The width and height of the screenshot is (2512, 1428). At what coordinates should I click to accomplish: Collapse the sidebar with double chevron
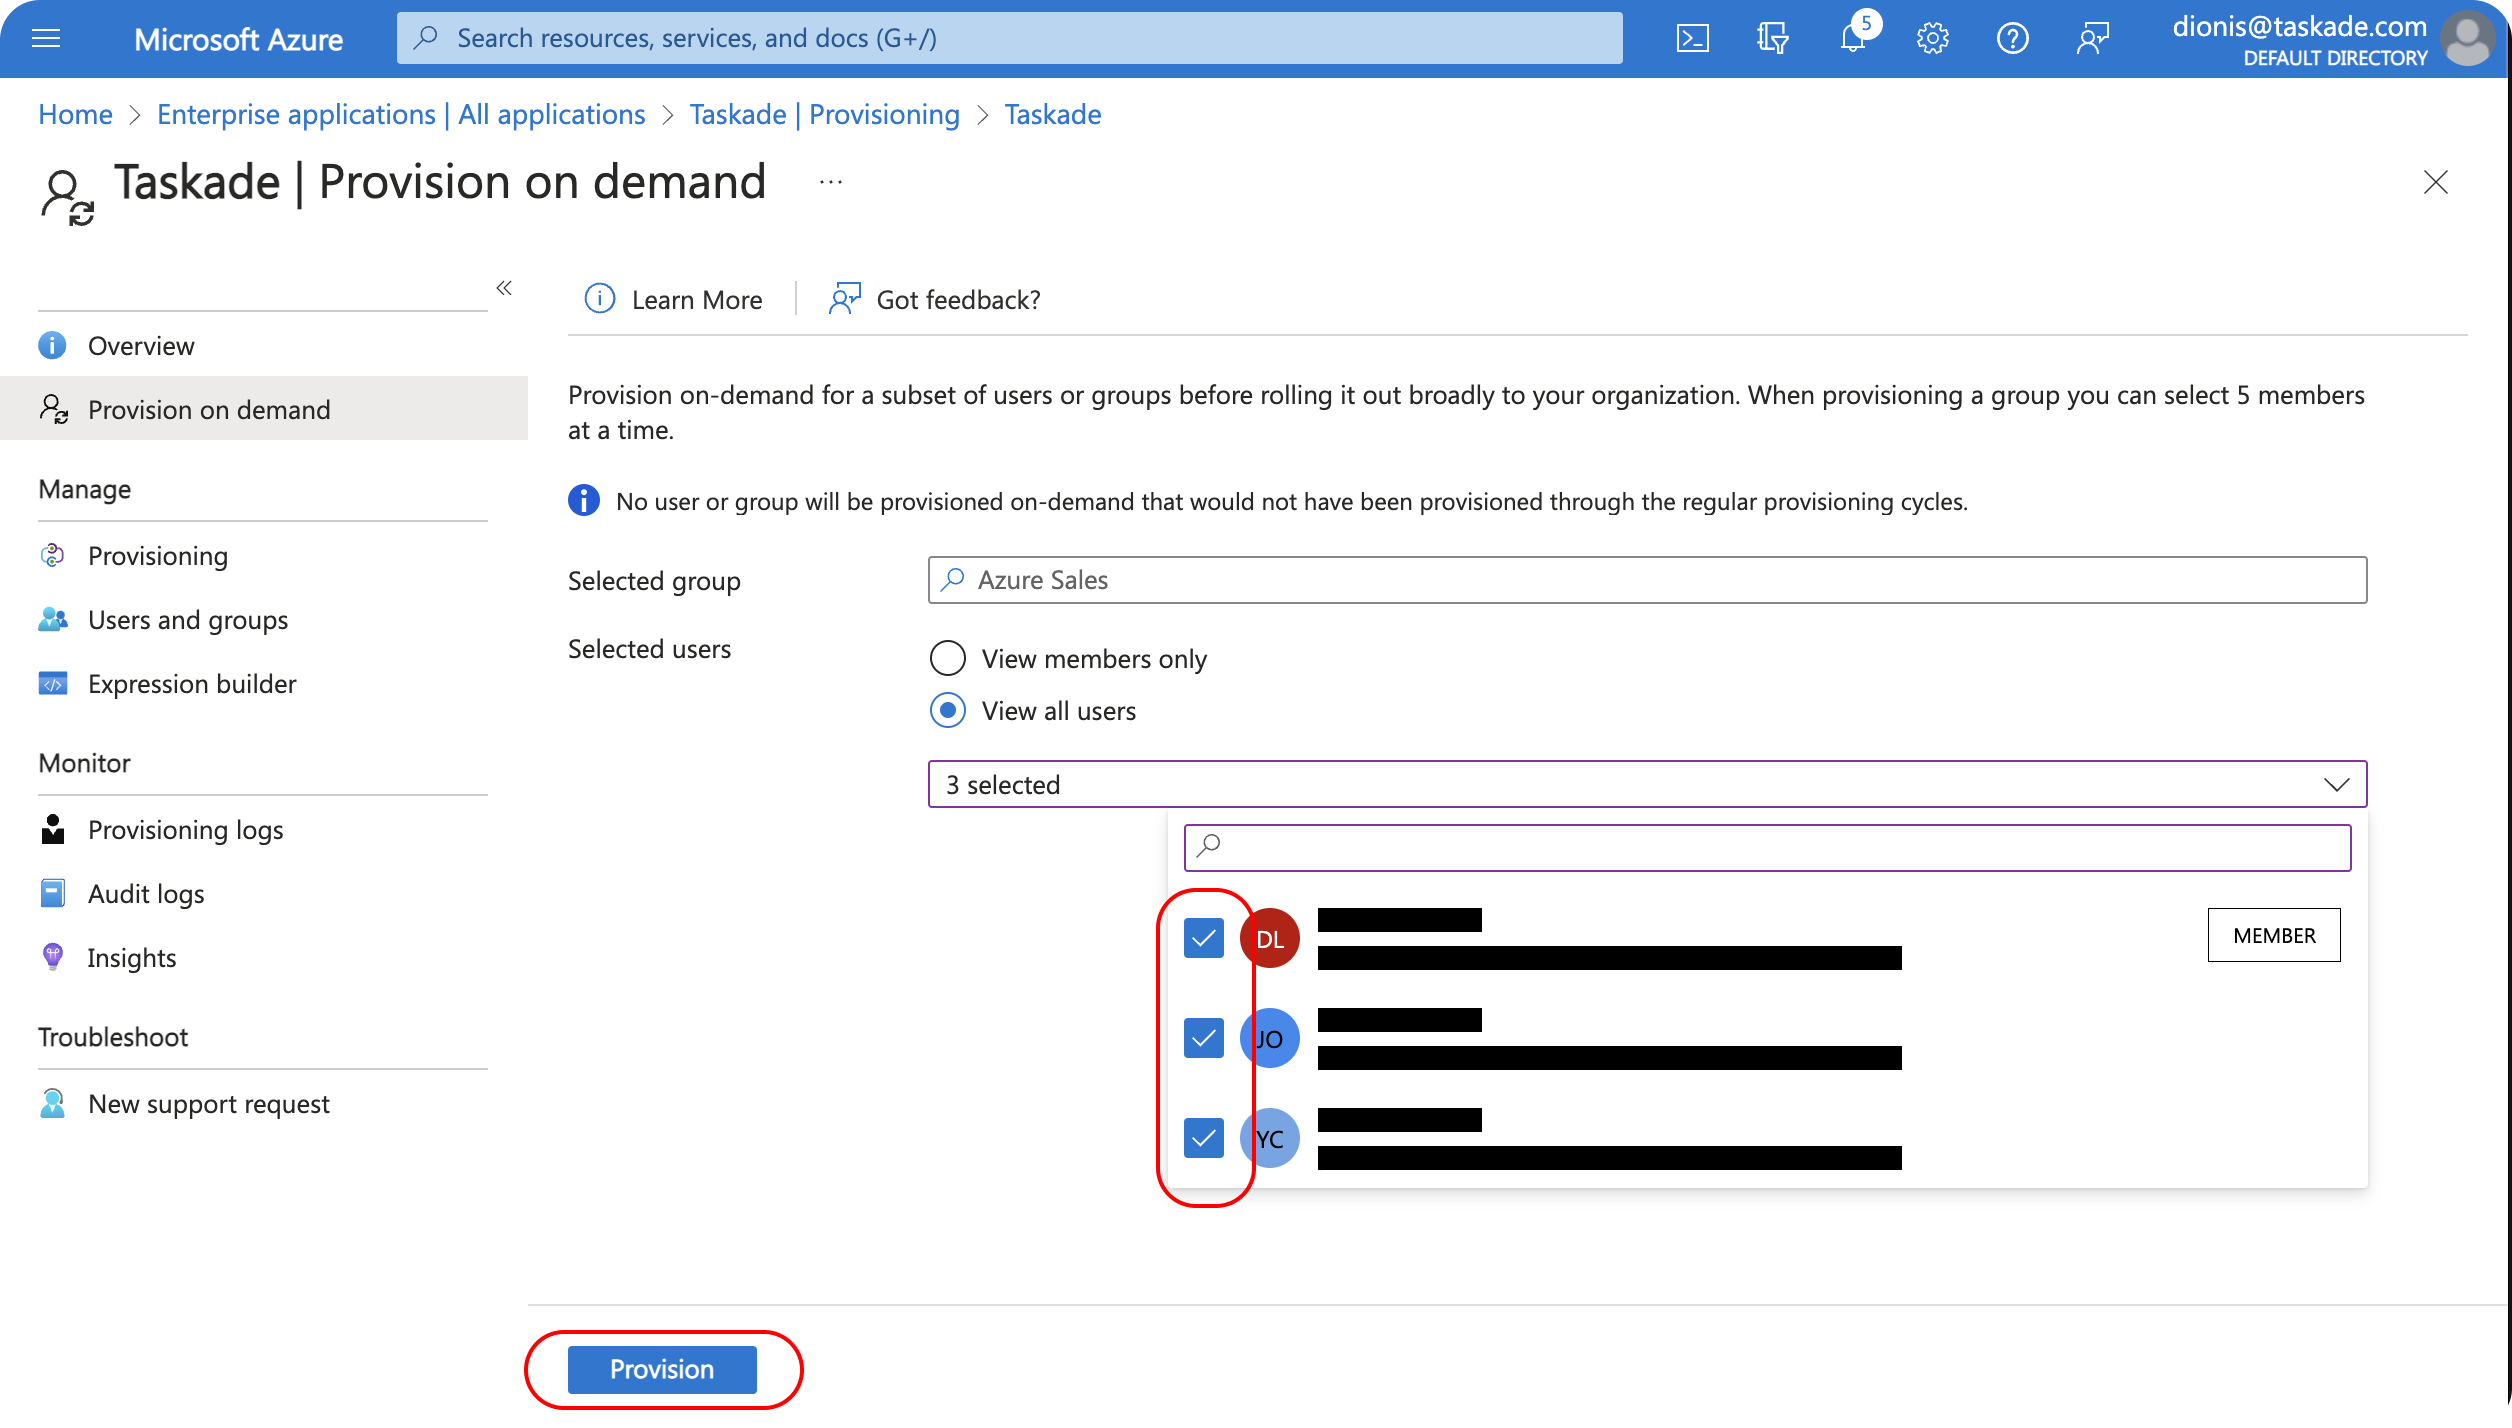click(504, 288)
